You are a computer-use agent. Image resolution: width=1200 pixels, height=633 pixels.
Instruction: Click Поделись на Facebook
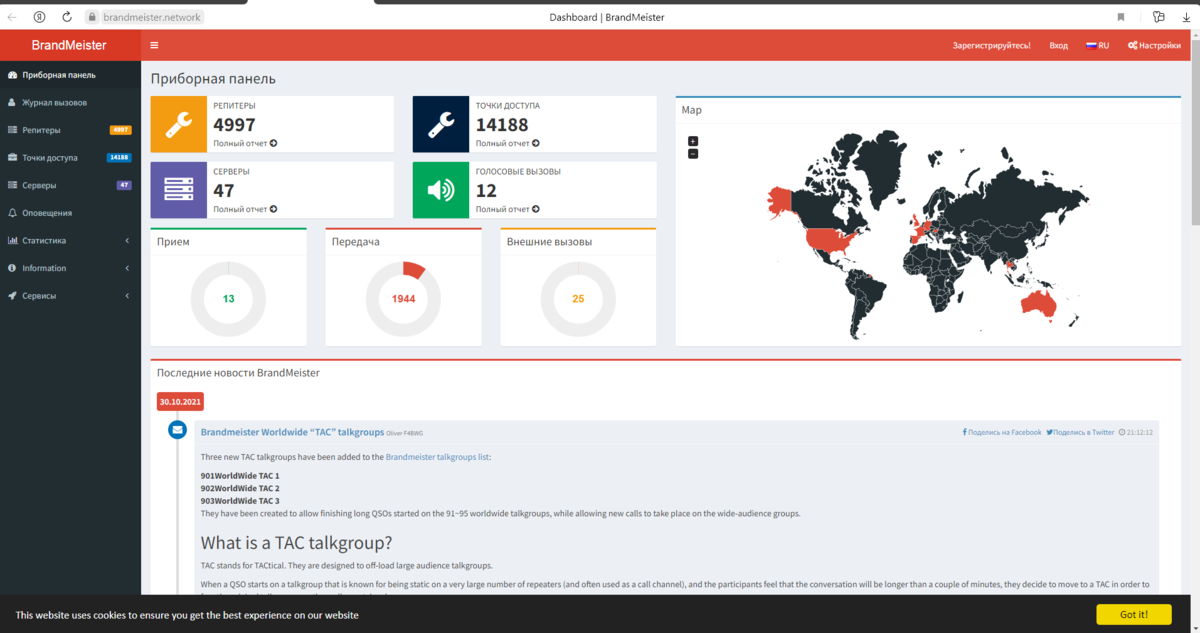(1002, 432)
